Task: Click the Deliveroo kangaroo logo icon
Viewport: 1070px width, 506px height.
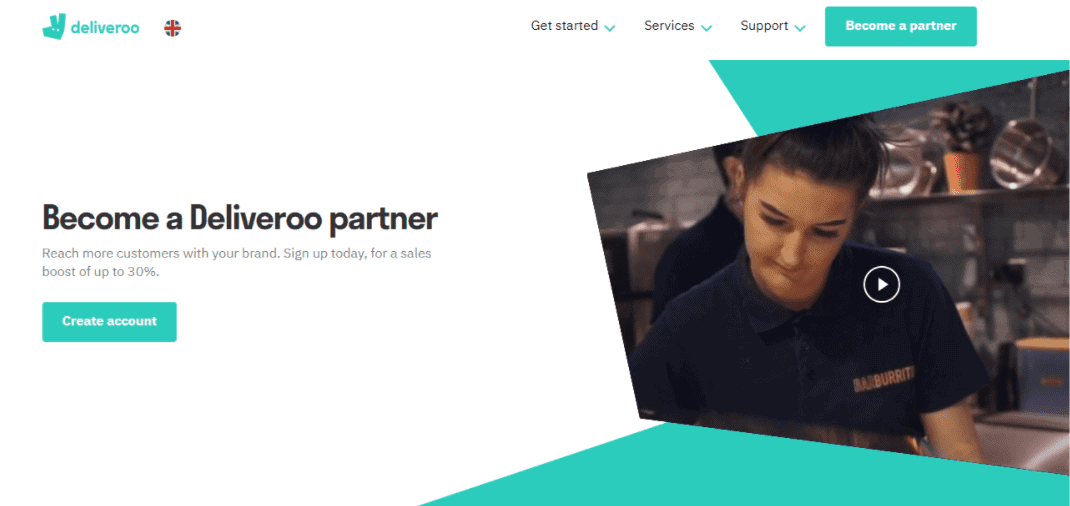Action: click(x=53, y=27)
